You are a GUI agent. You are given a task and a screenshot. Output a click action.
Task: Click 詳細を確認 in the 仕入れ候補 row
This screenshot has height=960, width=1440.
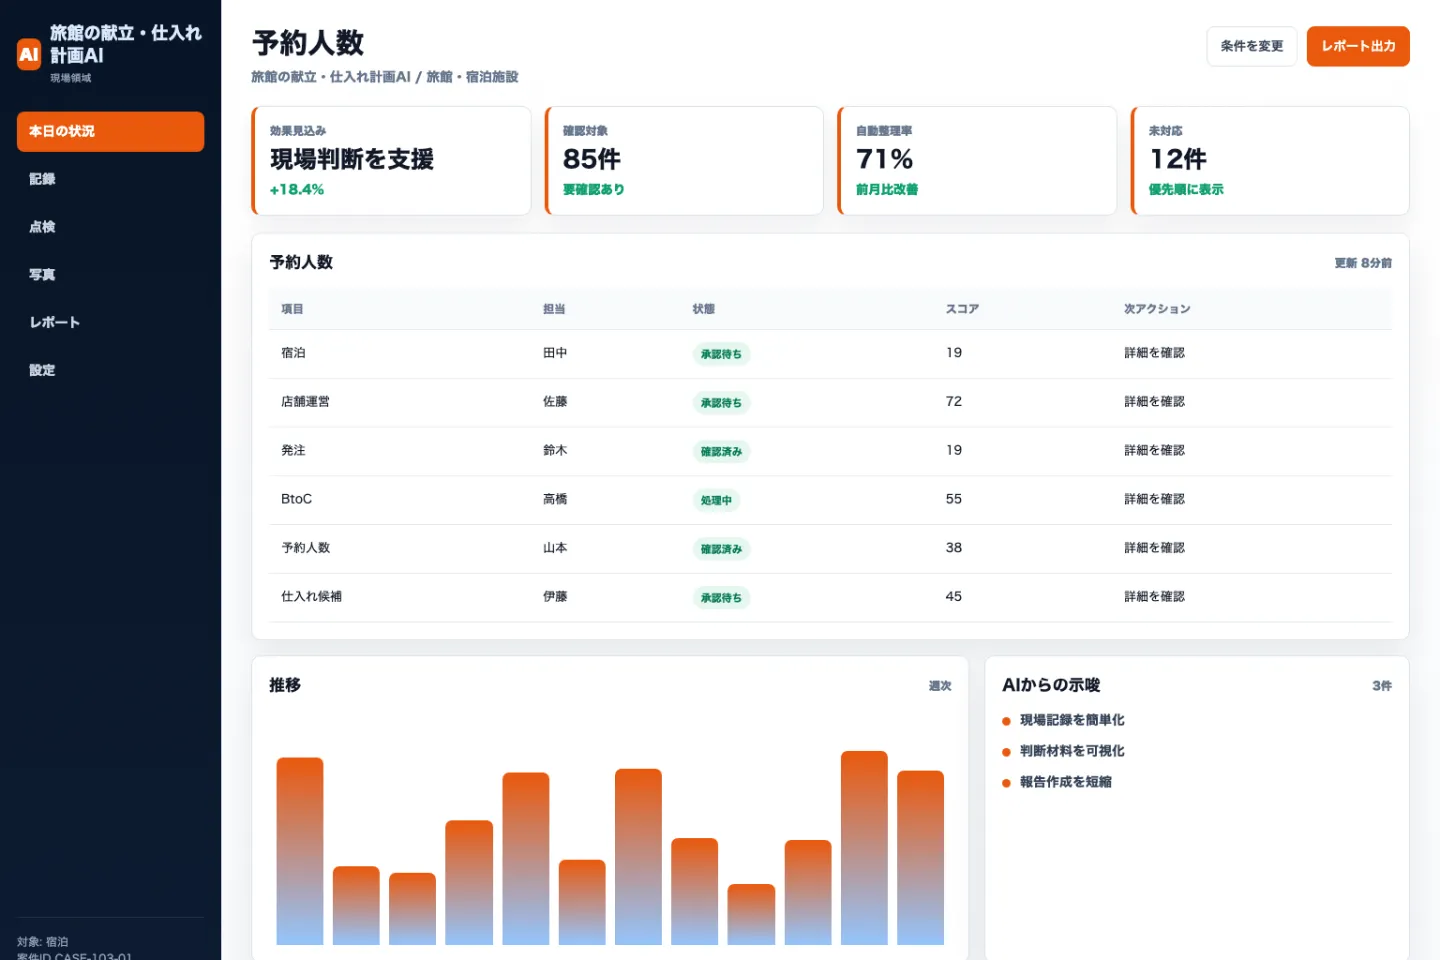(1154, 597)
